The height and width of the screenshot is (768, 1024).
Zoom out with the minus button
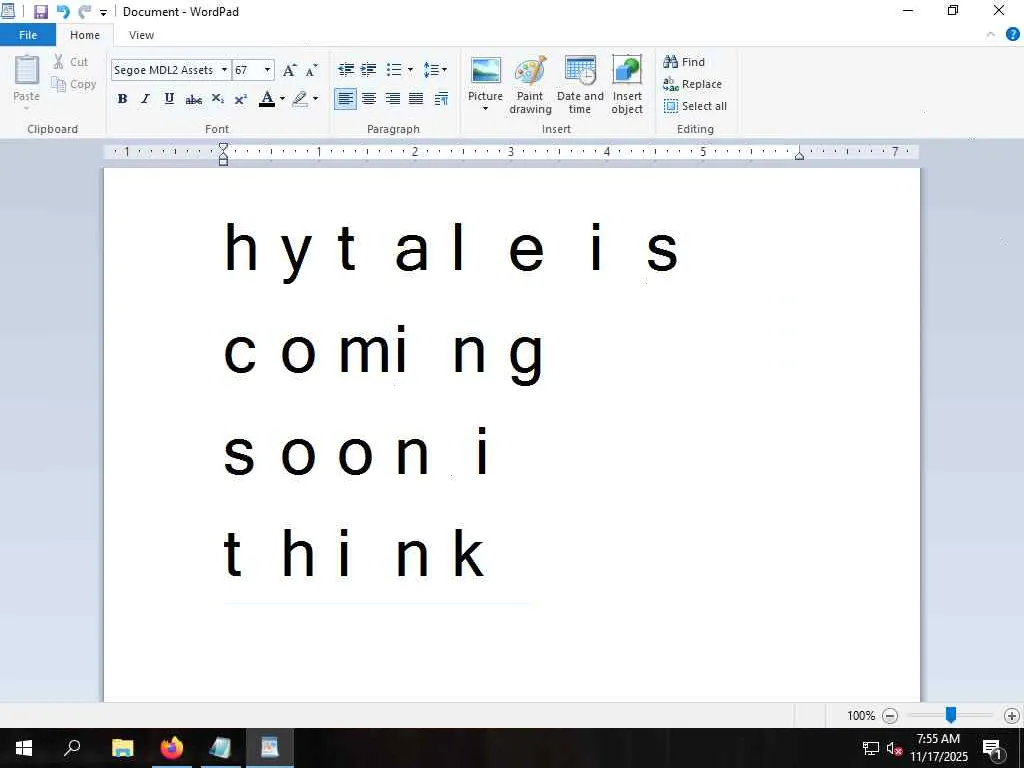[x=889, y=716]
